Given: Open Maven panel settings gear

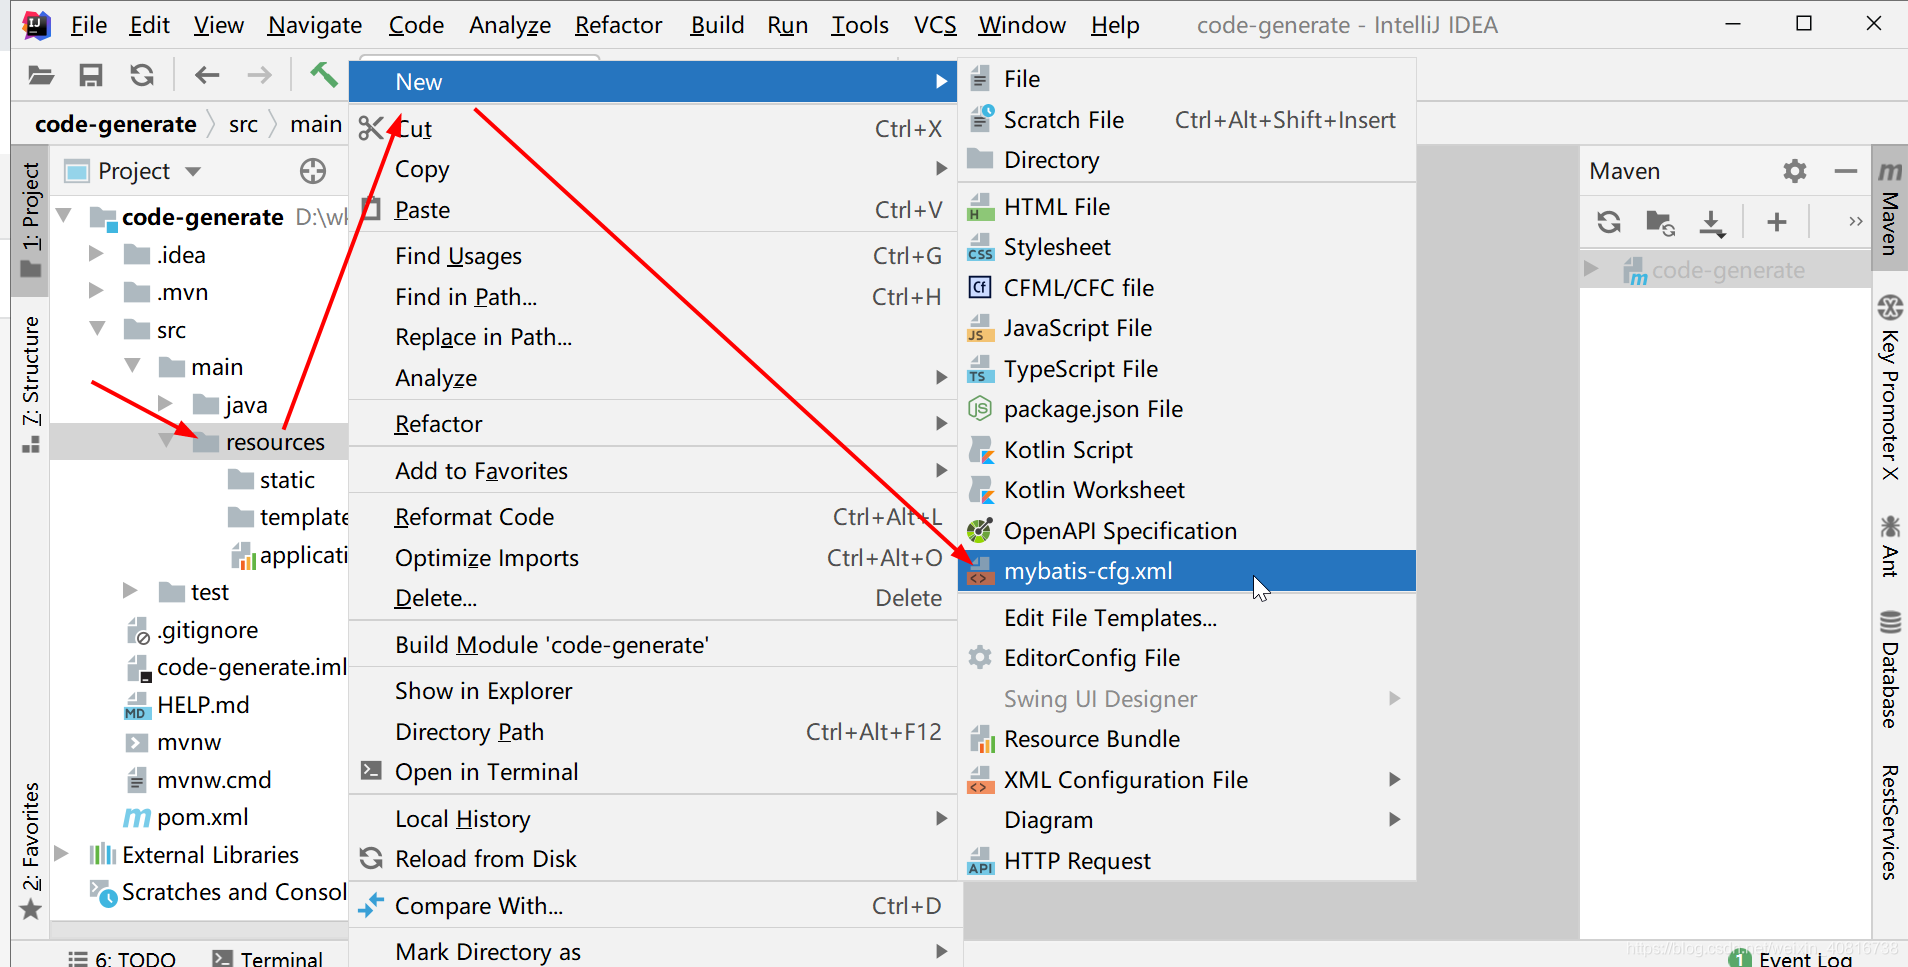Looking at the screenshot, I should 1795,171.
